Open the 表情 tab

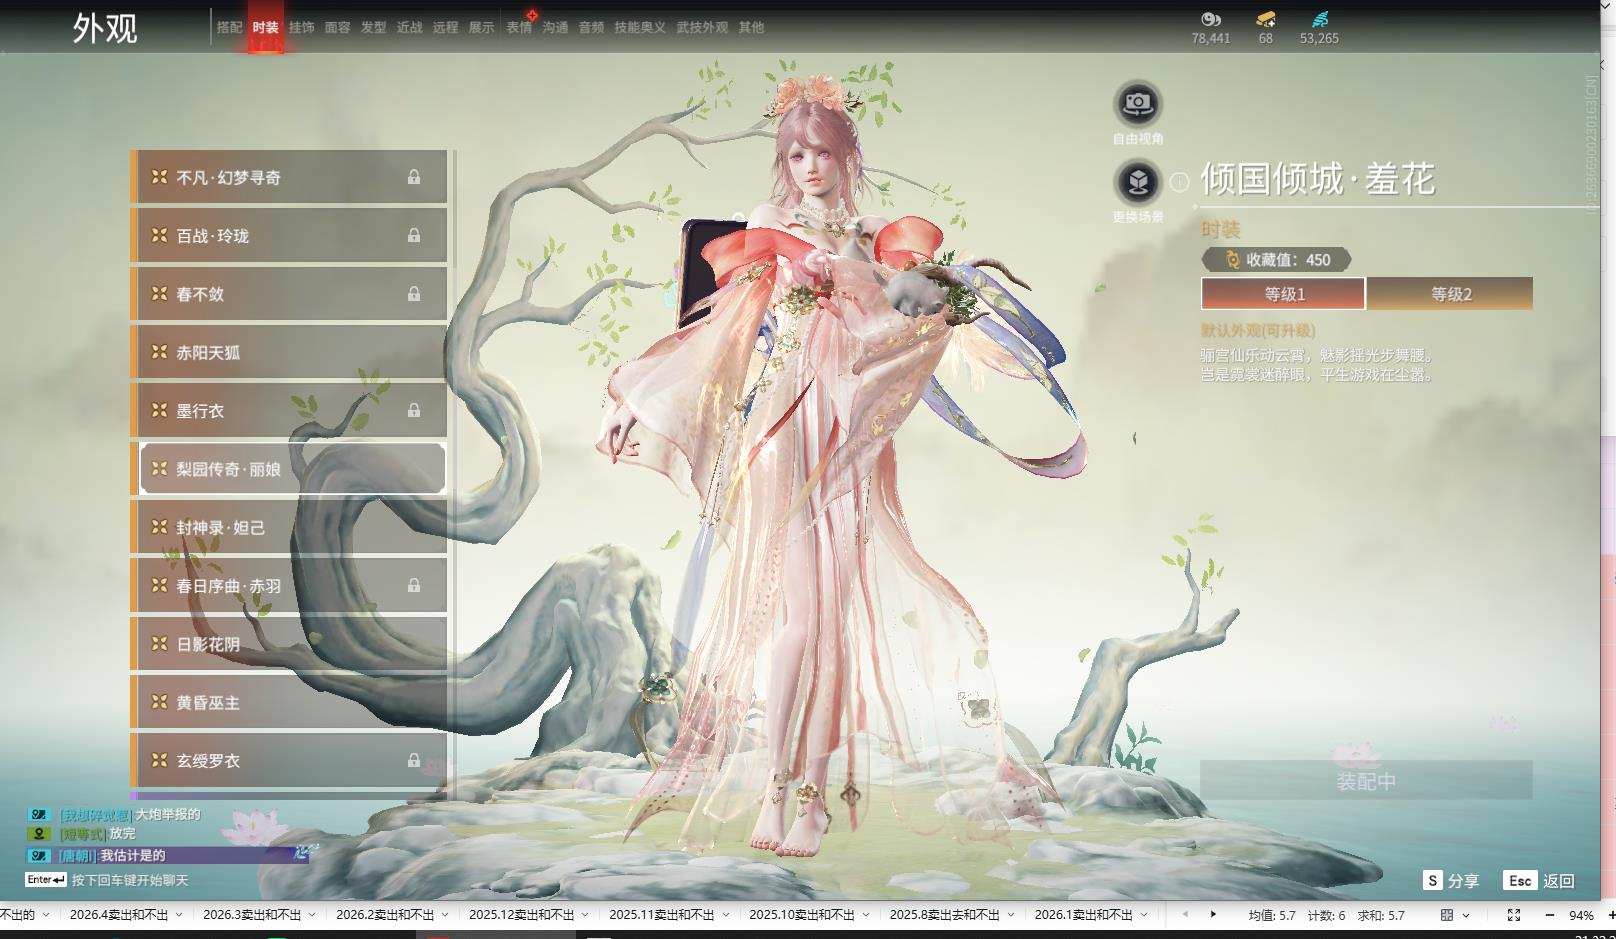point(519,28)
